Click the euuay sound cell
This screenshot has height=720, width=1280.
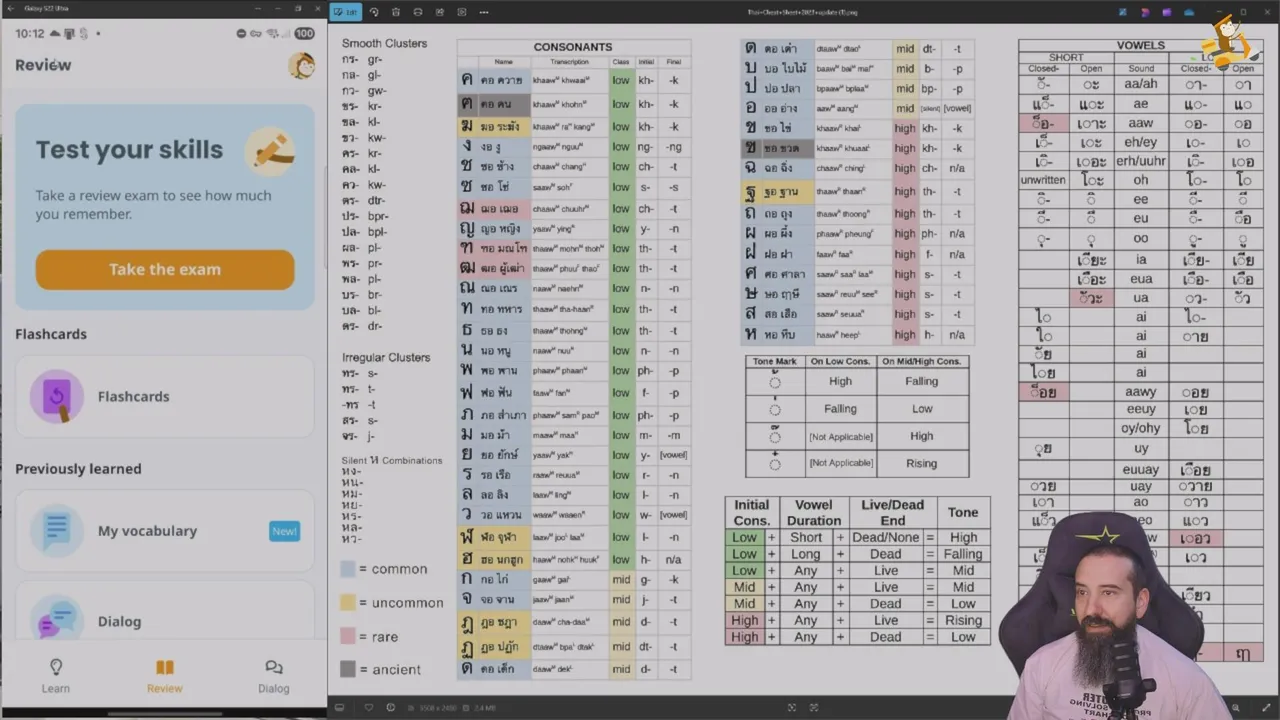(1141, 469)
